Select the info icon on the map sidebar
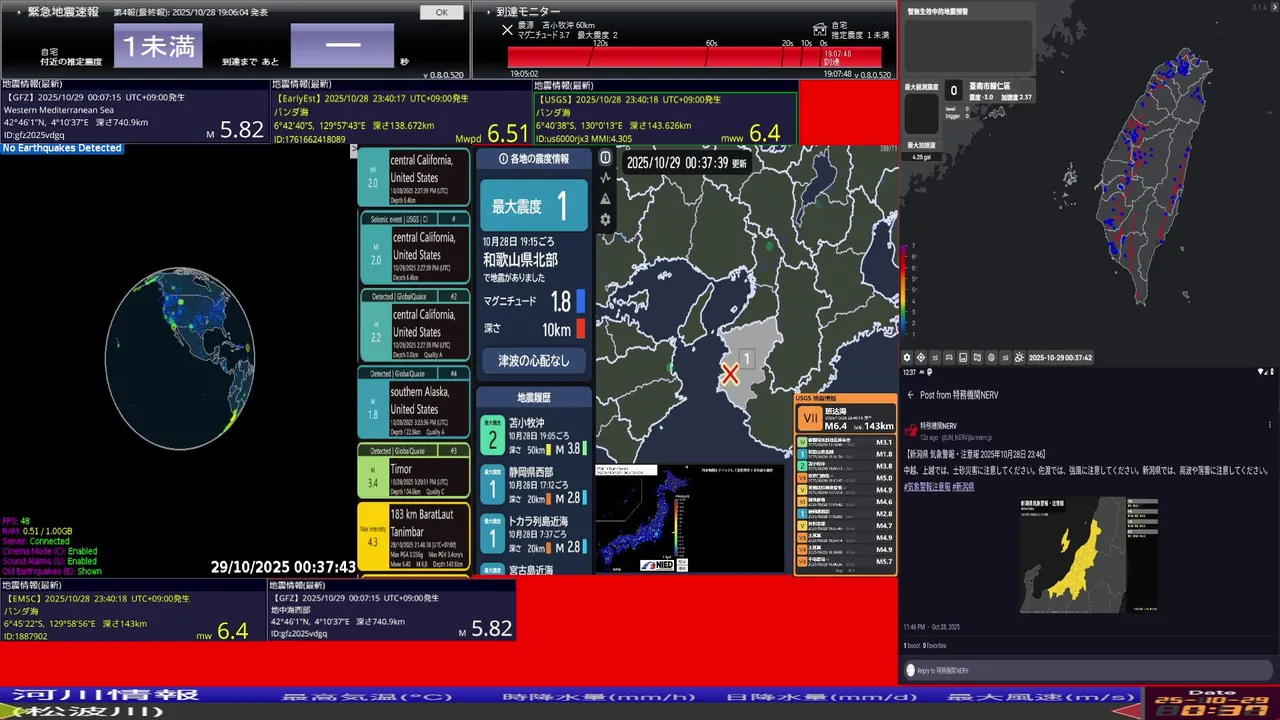Image resolution: width=1280 pixels, height=720 pixels. click(x=605, y=158)
